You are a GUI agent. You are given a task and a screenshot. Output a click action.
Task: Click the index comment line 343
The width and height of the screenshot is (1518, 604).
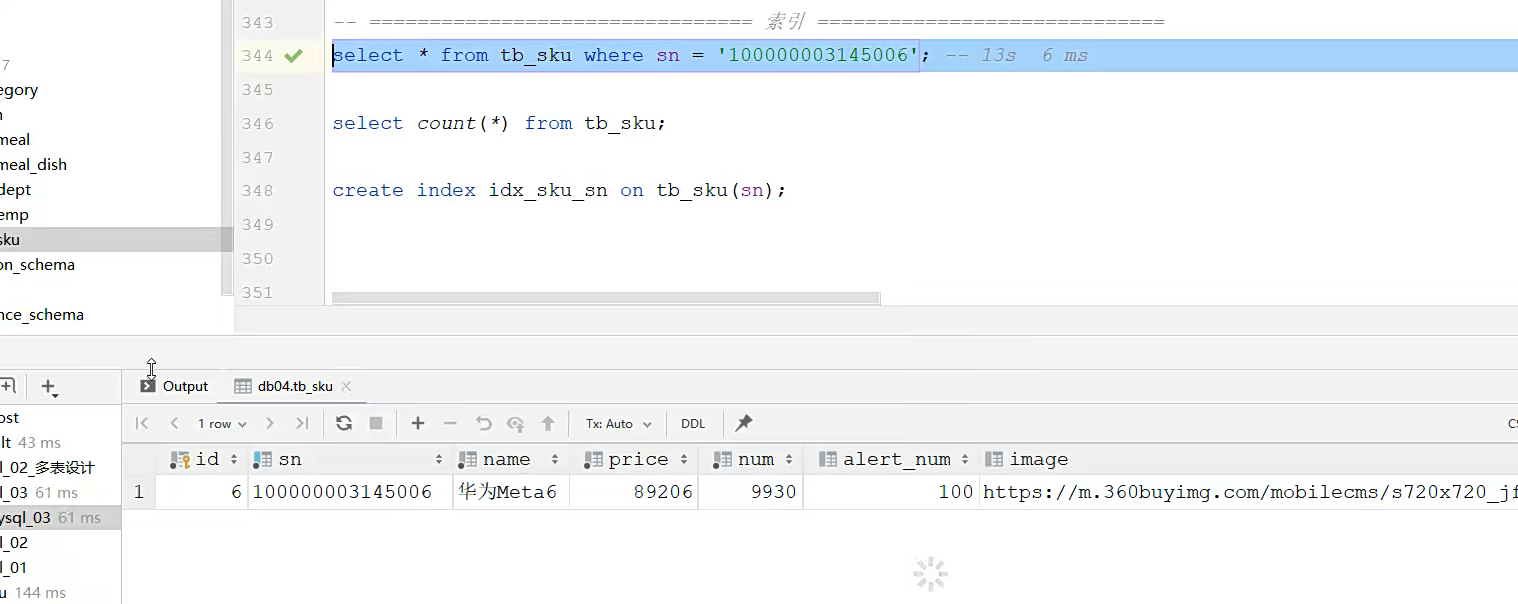click(749, 22)
